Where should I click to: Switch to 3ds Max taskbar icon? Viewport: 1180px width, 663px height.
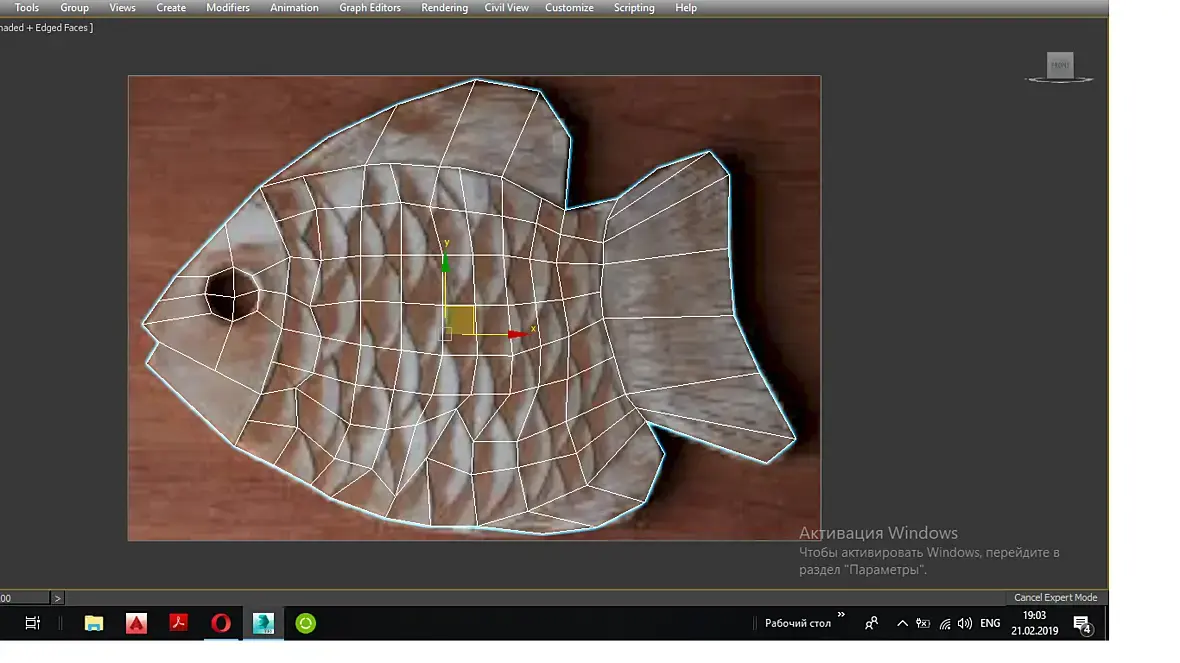[x=264, y=623]
